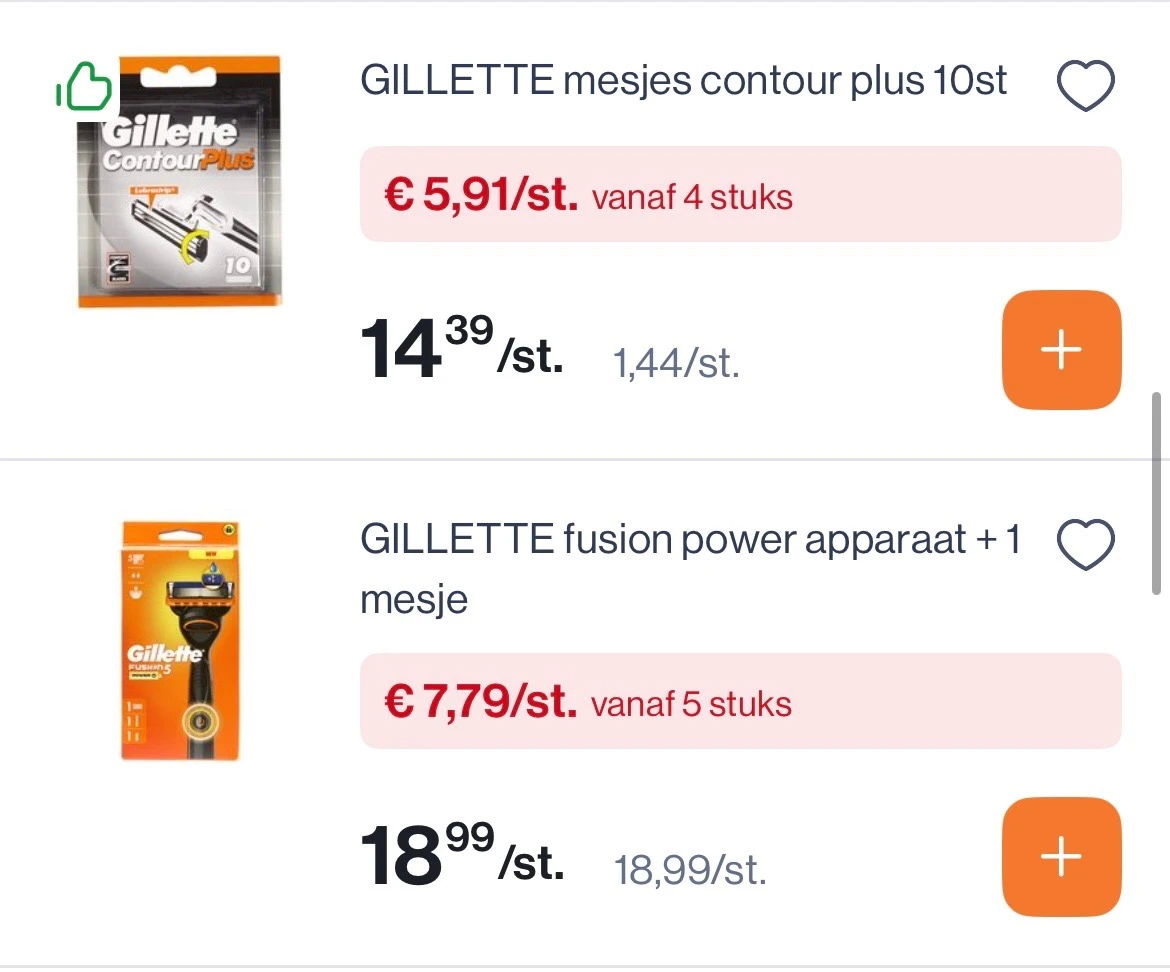Image resolution: width=1170 pixels, height=972 pixels.
Task: Open the GILLETTE mesjes contour plus 10st product page
Action: (x=683, y=80)
